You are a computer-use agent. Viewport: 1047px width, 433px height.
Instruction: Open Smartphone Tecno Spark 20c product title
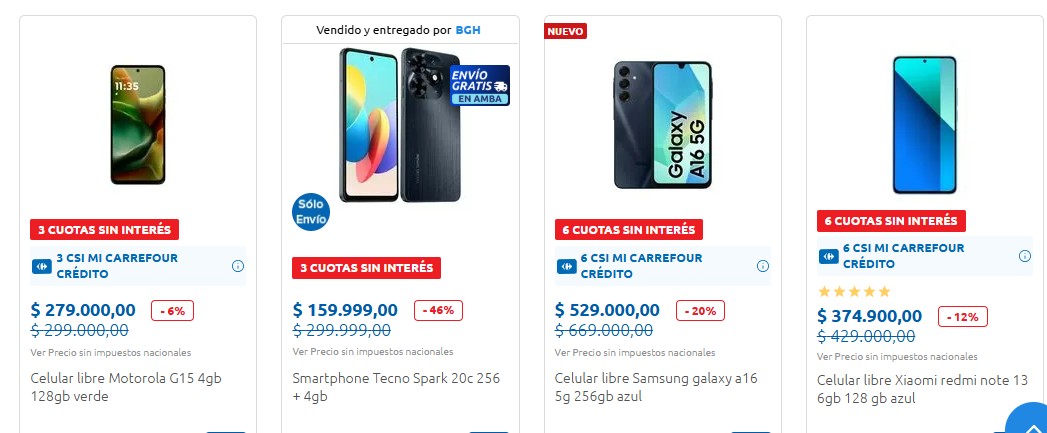tap(395, 387)
